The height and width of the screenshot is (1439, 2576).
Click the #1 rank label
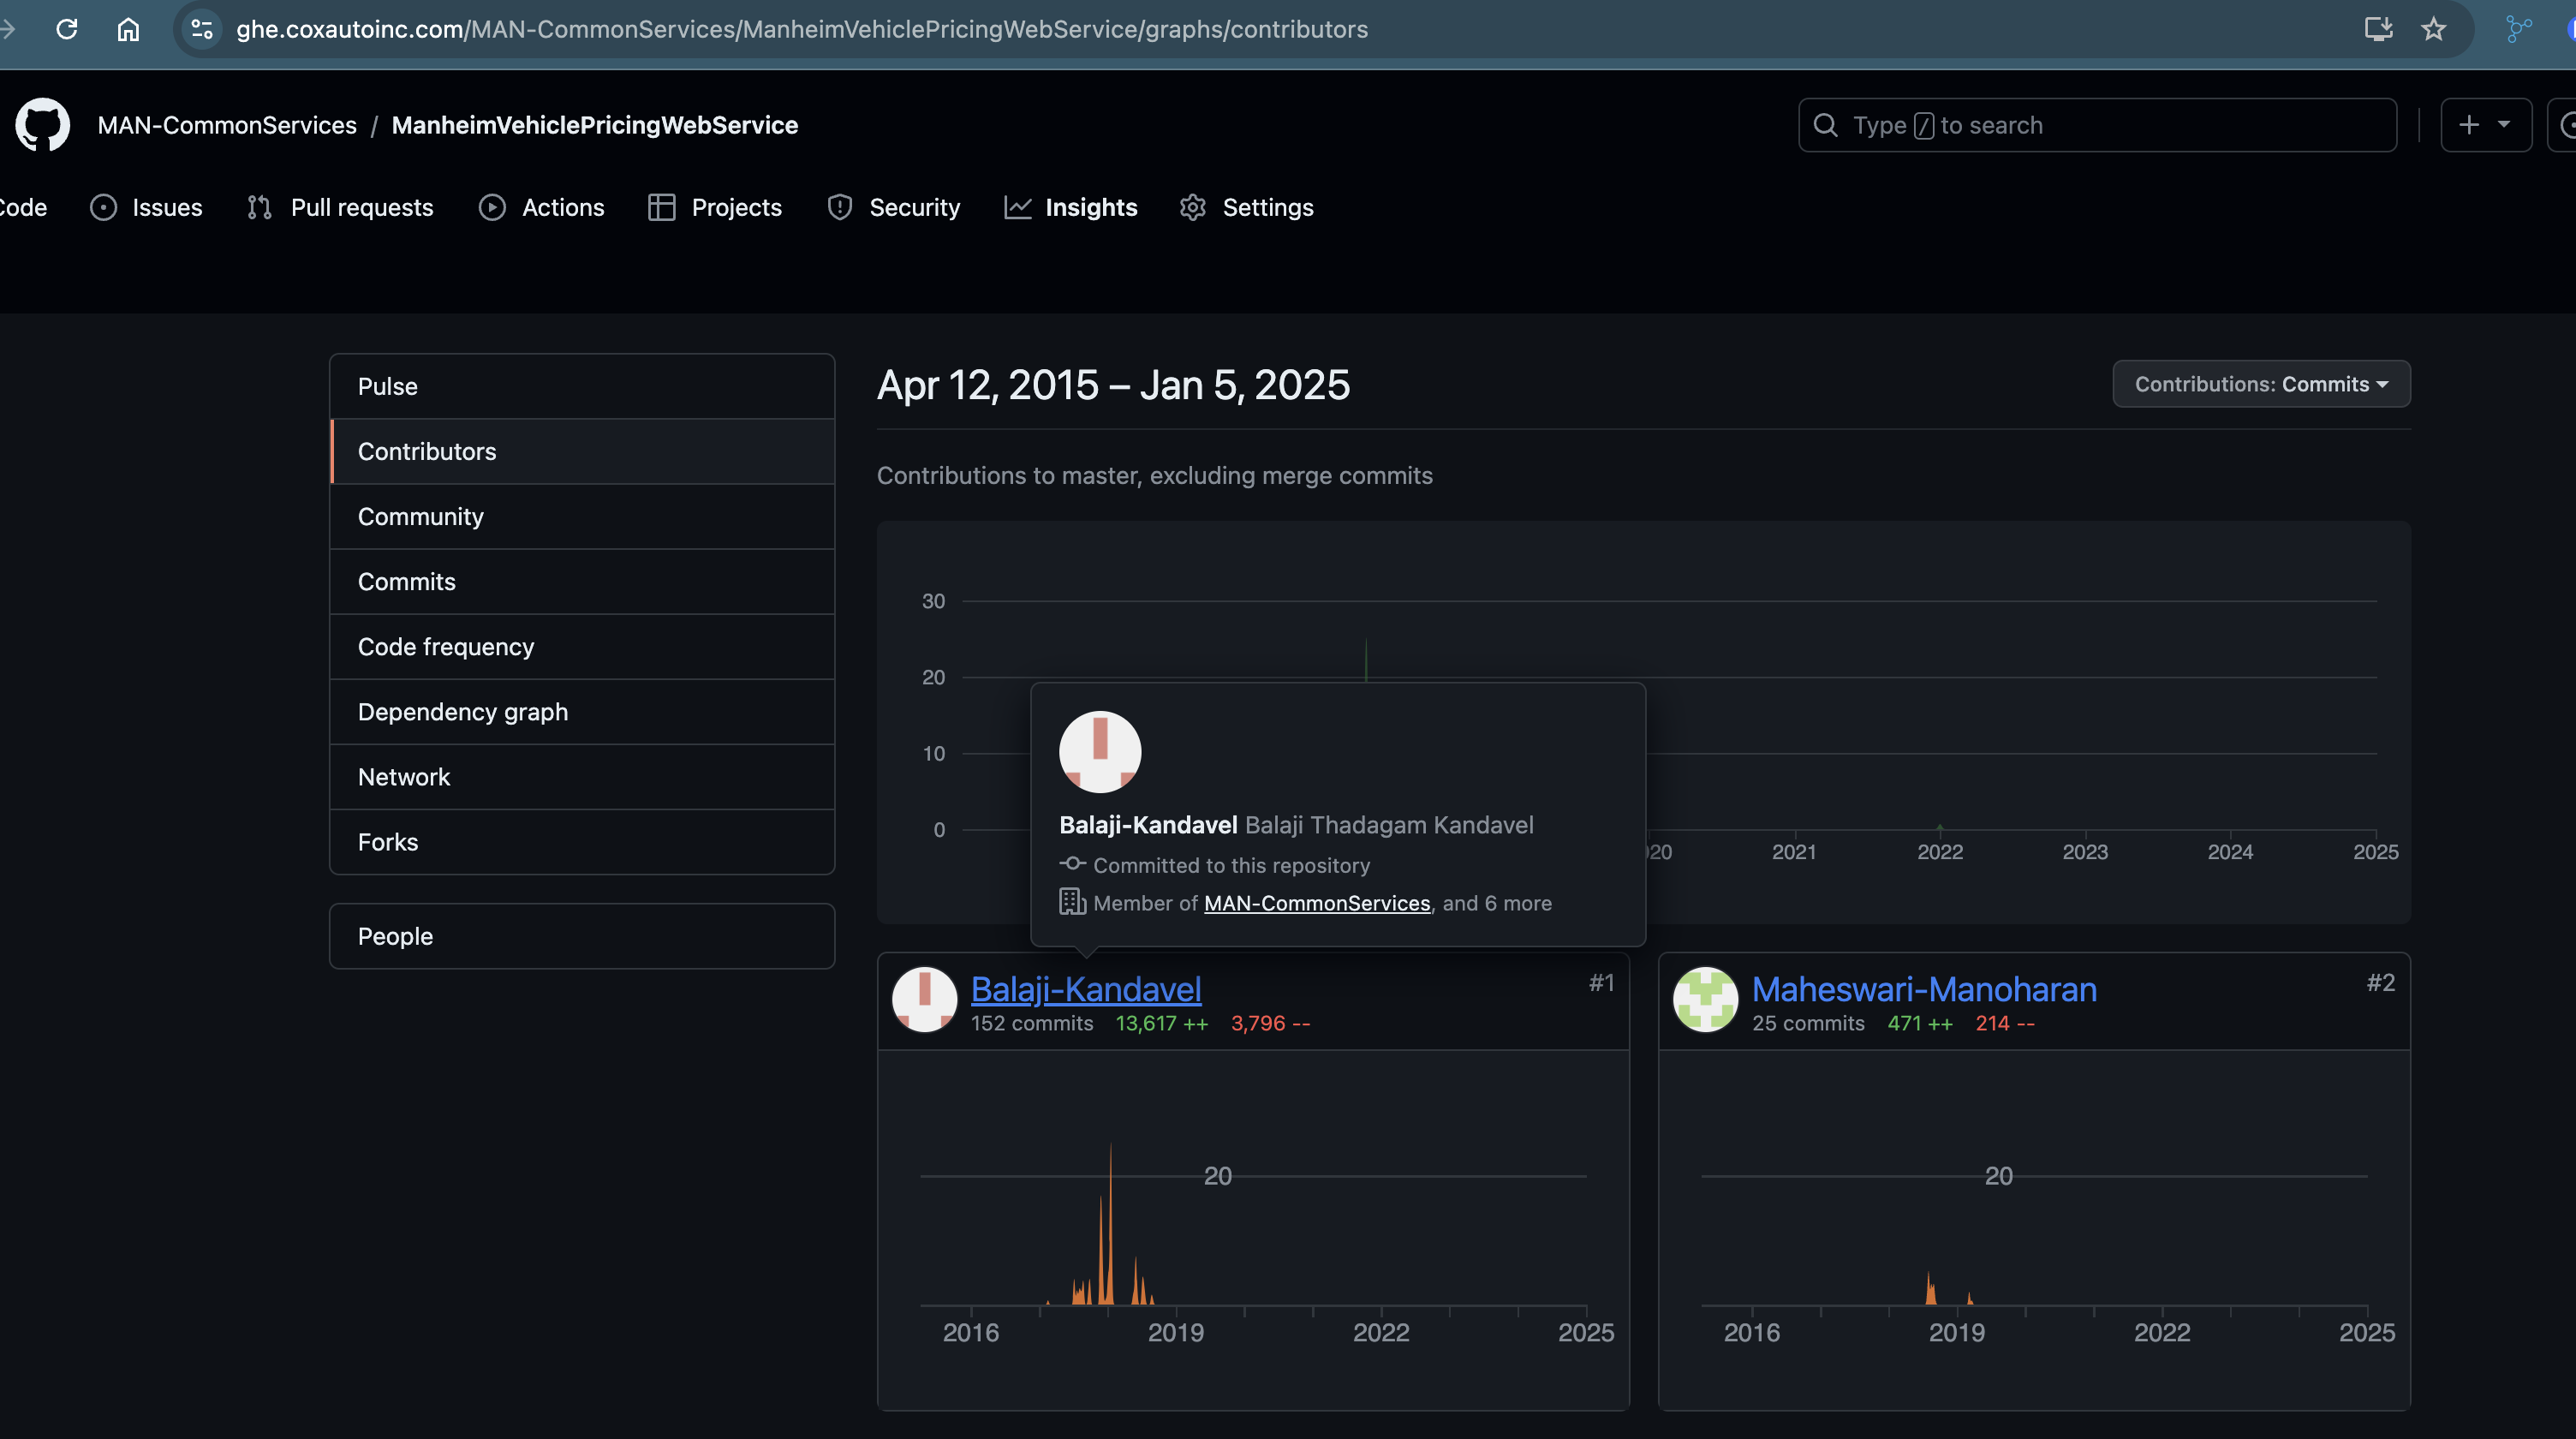[1602, 983]
